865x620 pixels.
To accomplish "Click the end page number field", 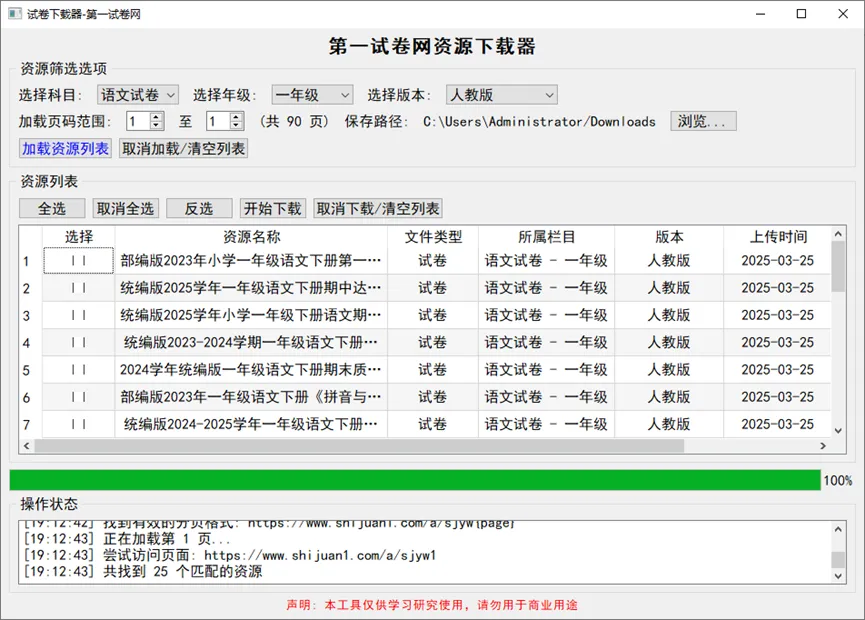I will tap(218, 121).
